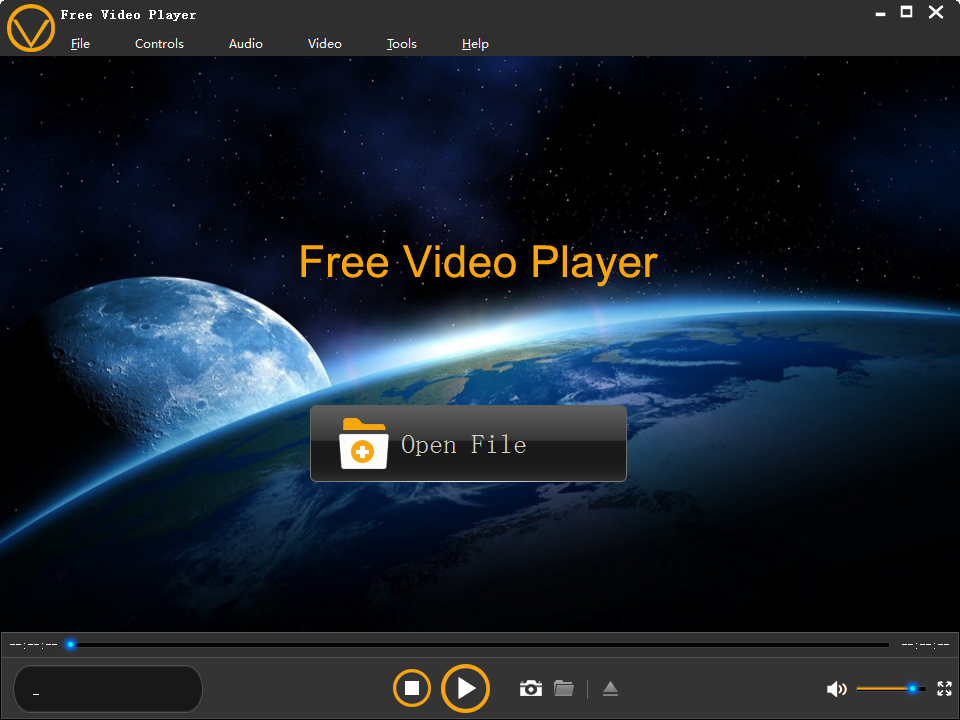
Task: Open the Audio menu dropdown
Action: (x=245, y=44)
